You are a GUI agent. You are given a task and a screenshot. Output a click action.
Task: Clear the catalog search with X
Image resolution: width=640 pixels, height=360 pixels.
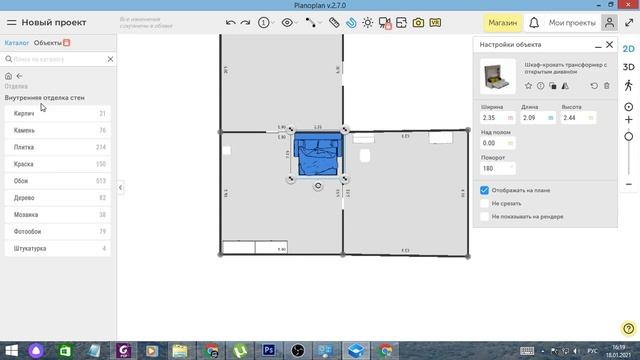click(x=110, y=59)
